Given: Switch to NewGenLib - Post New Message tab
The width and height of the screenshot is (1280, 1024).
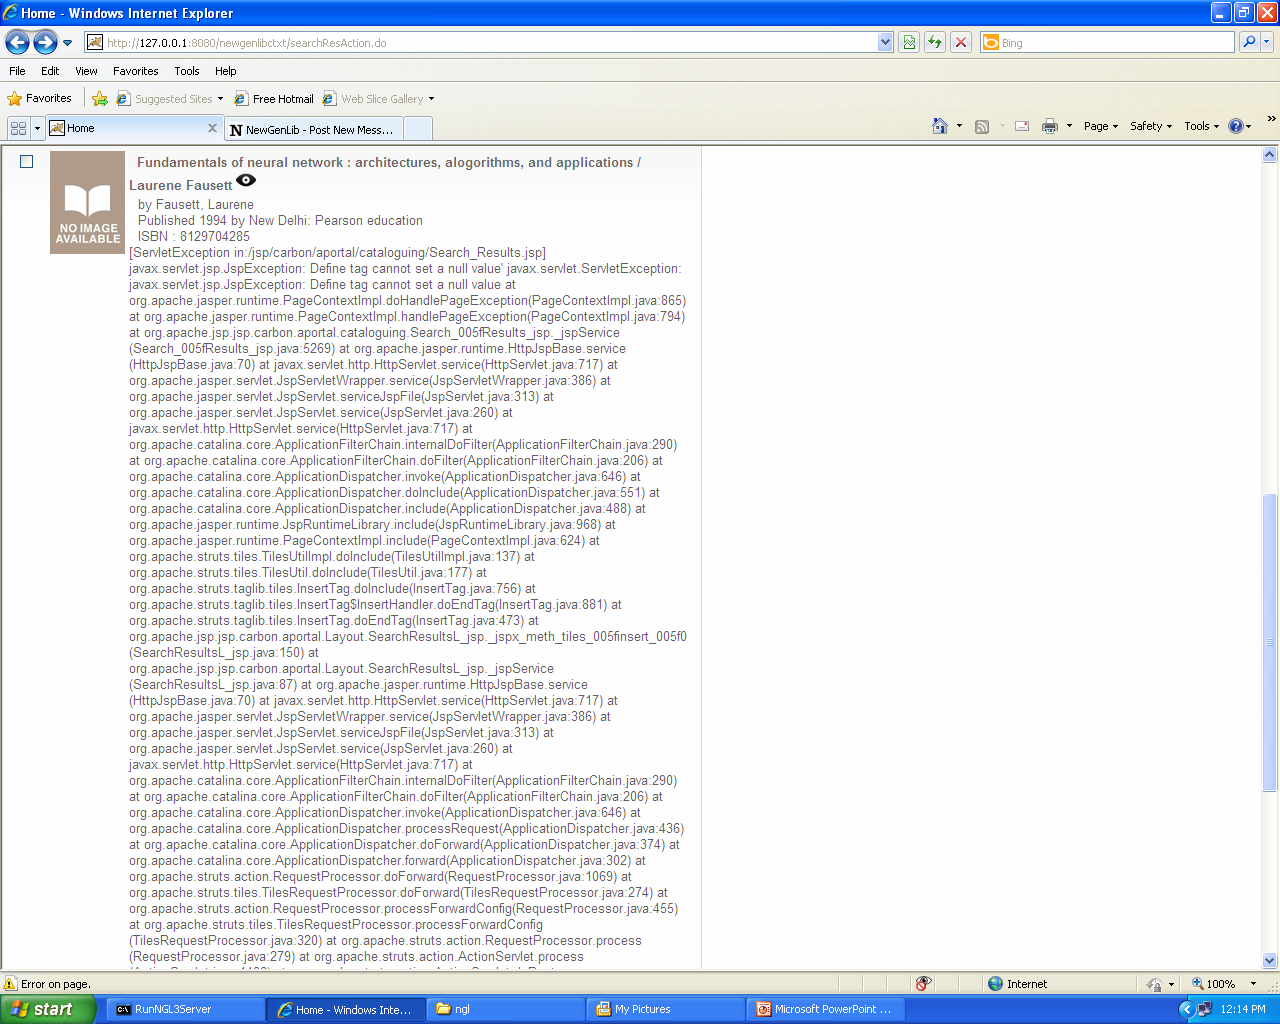Looking at the screenshot, I should pos(318,130).
